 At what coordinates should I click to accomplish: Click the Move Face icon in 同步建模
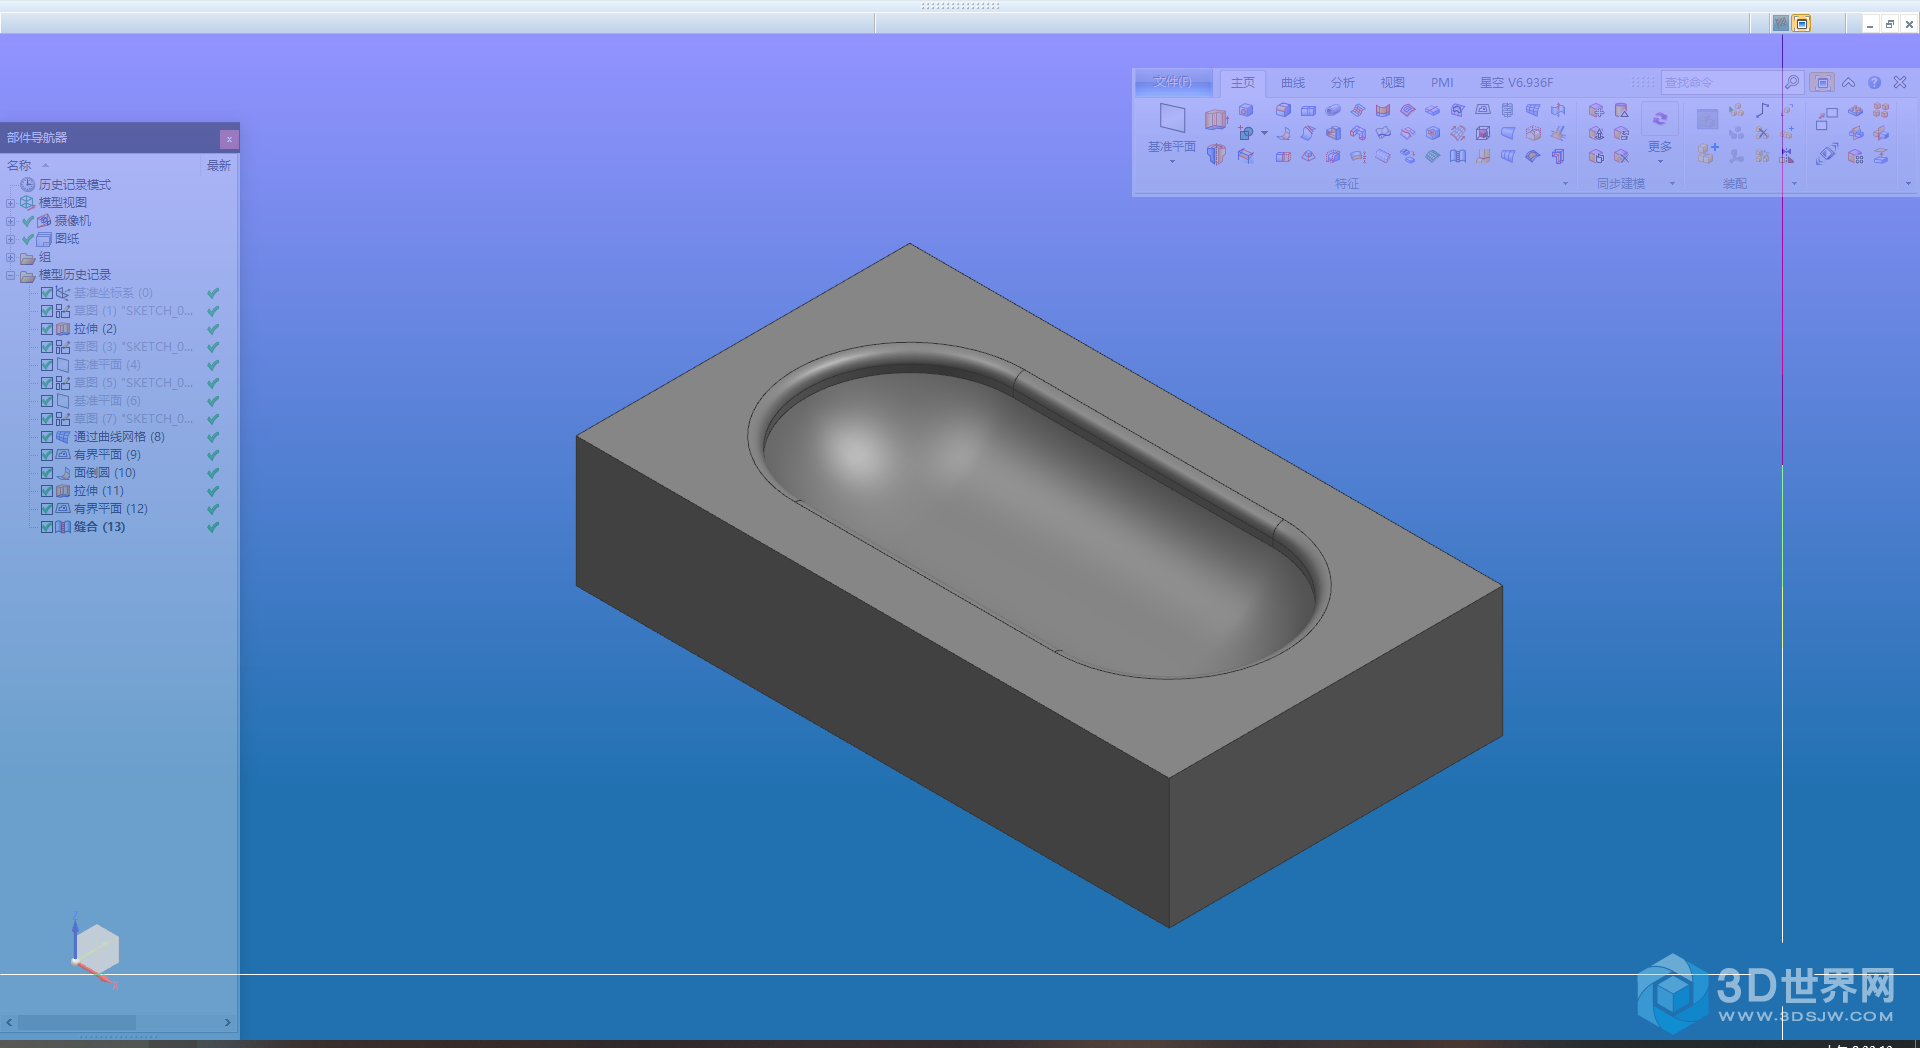coord(1596,110)
